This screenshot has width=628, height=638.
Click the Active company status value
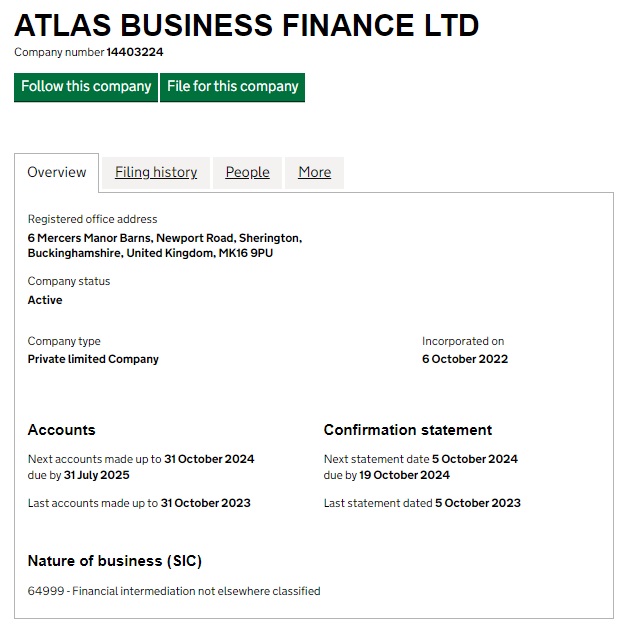(x=45, y=300)
